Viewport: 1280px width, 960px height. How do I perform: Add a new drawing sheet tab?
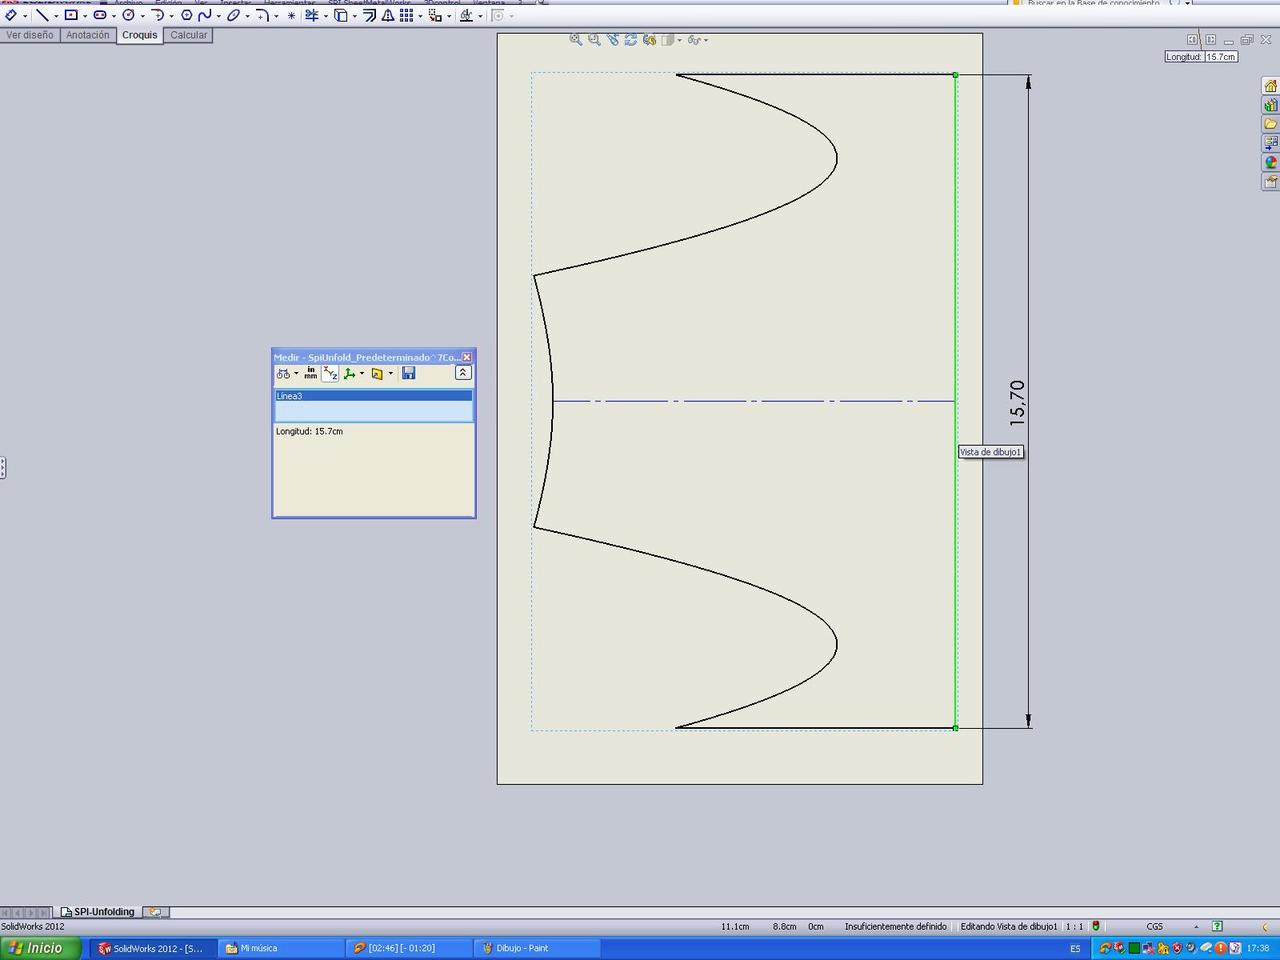(x=156, y=912)
